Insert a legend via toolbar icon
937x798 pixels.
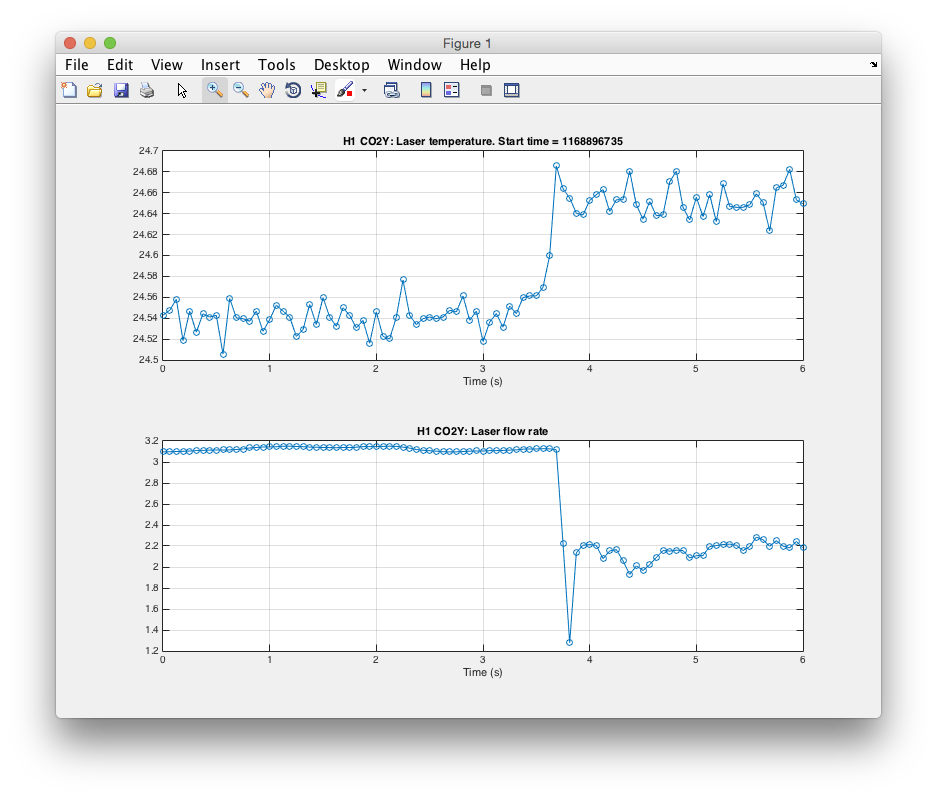pos(452,90)
